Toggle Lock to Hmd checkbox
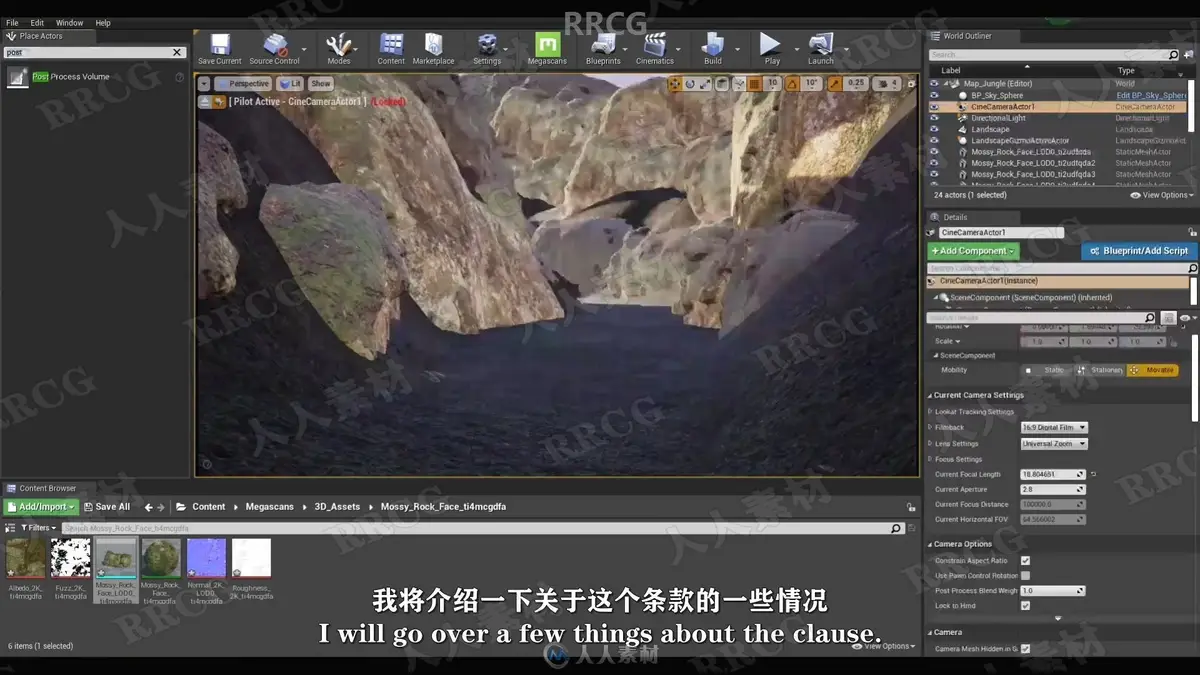This screenshot has width=1200, height=675. pos(1025,606)
